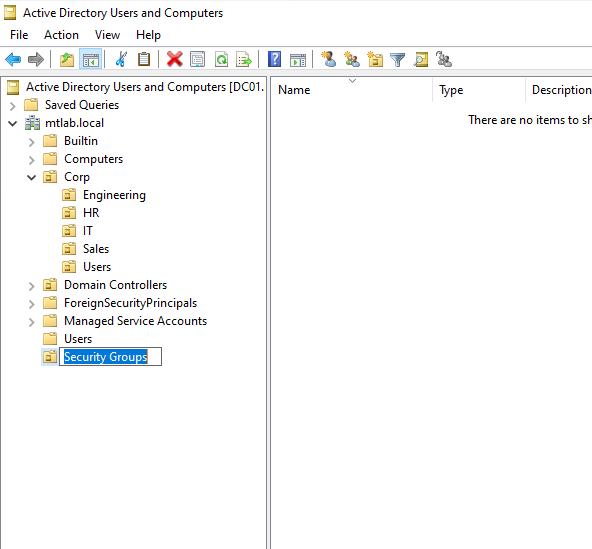Select the mtlab.local domain label
The width and height of the screenshot is (592, 549).
click(74, 123)
